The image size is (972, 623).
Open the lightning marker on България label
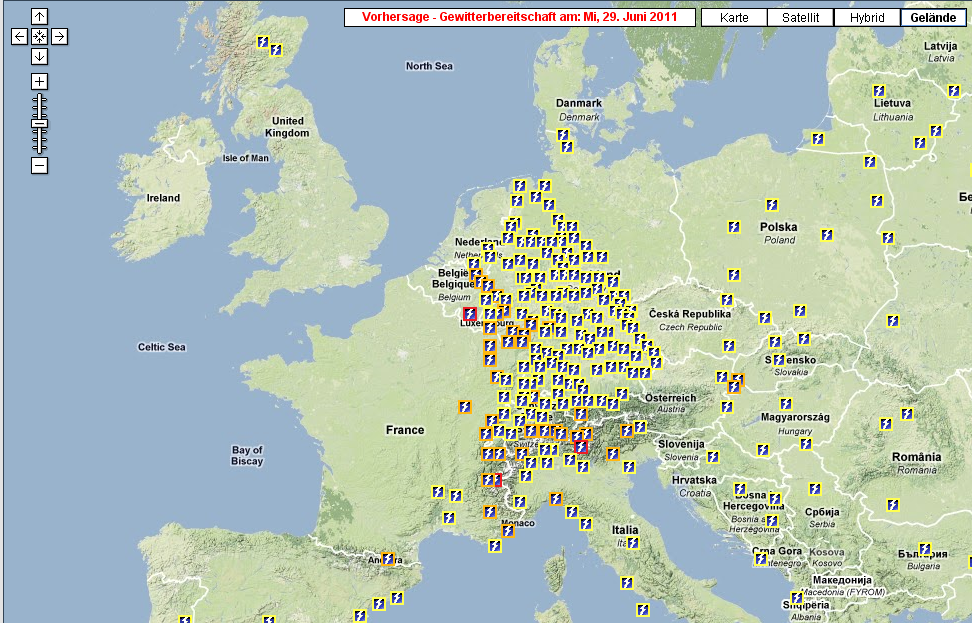pos(925,549)
